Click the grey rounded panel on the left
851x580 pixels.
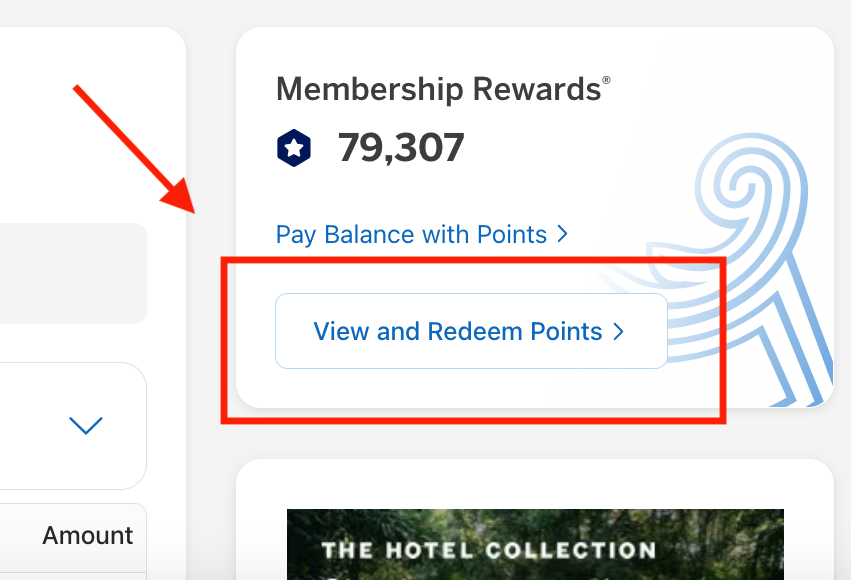[70, 273]
